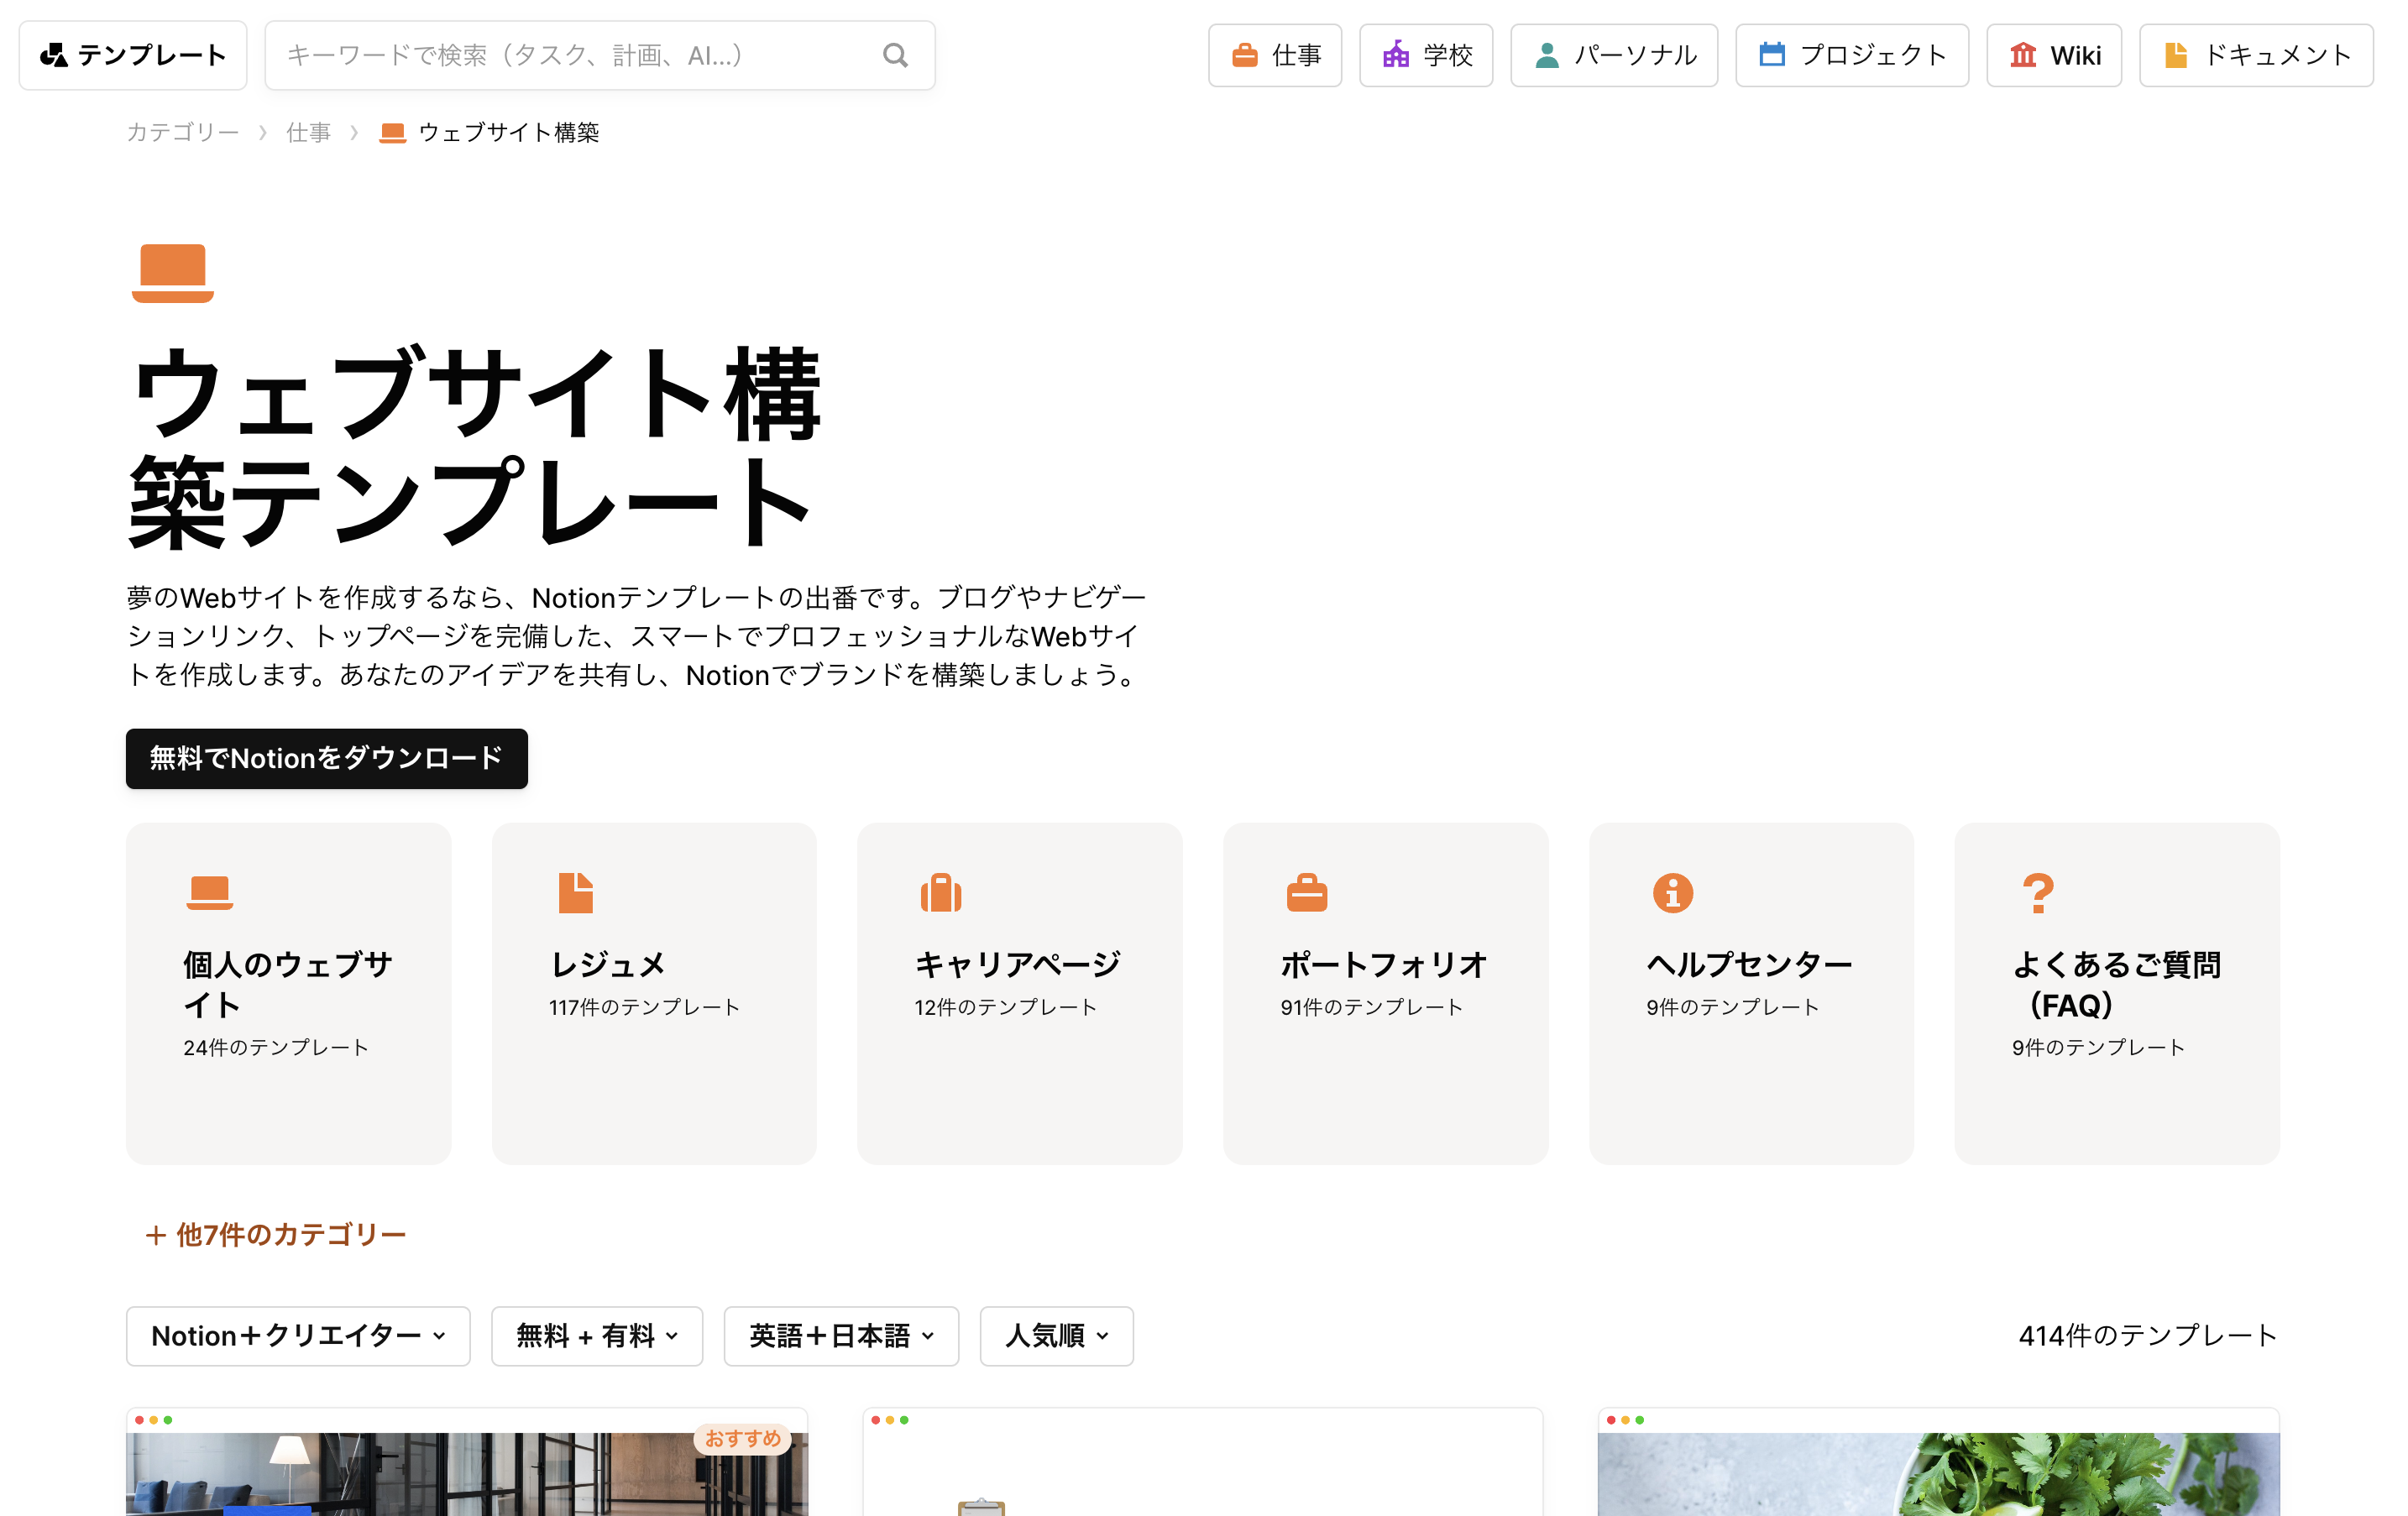2408x1516 pixels.
Task: Click the 12件のテンプレート text under キャリアページ
Action: click(1006, 1008)
